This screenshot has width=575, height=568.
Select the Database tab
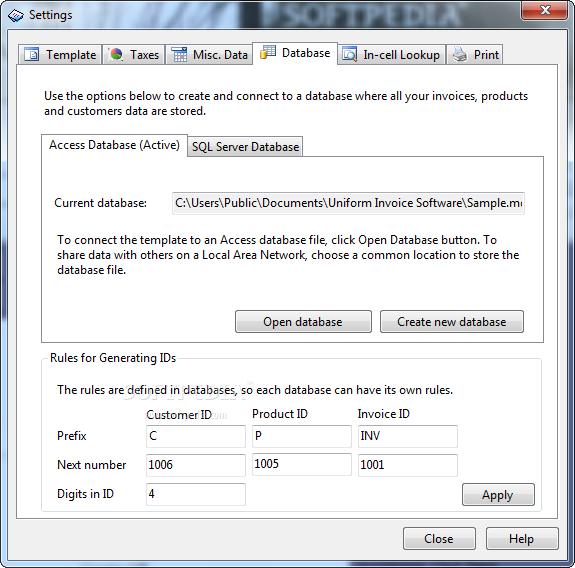(295, 53)
